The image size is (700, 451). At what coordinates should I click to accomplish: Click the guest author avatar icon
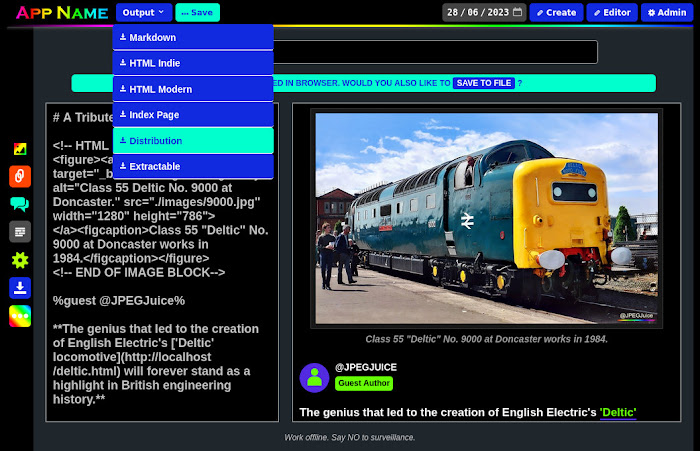tap(314, 377)
